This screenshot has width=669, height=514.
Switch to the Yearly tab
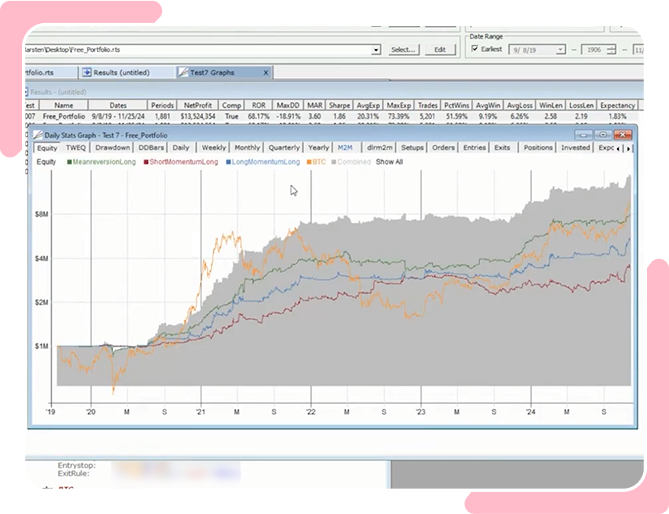tap(318, 148)
